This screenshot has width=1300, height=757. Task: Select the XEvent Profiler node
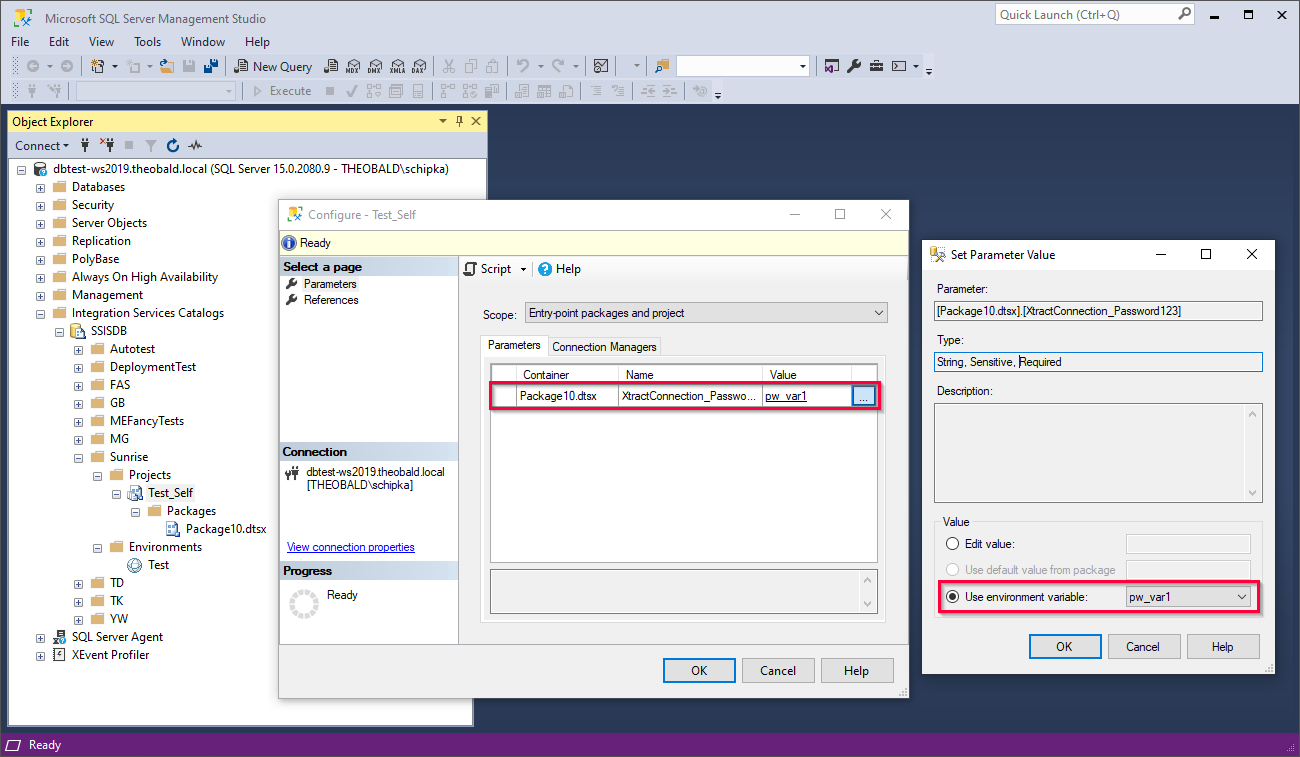tap(110, 655)
